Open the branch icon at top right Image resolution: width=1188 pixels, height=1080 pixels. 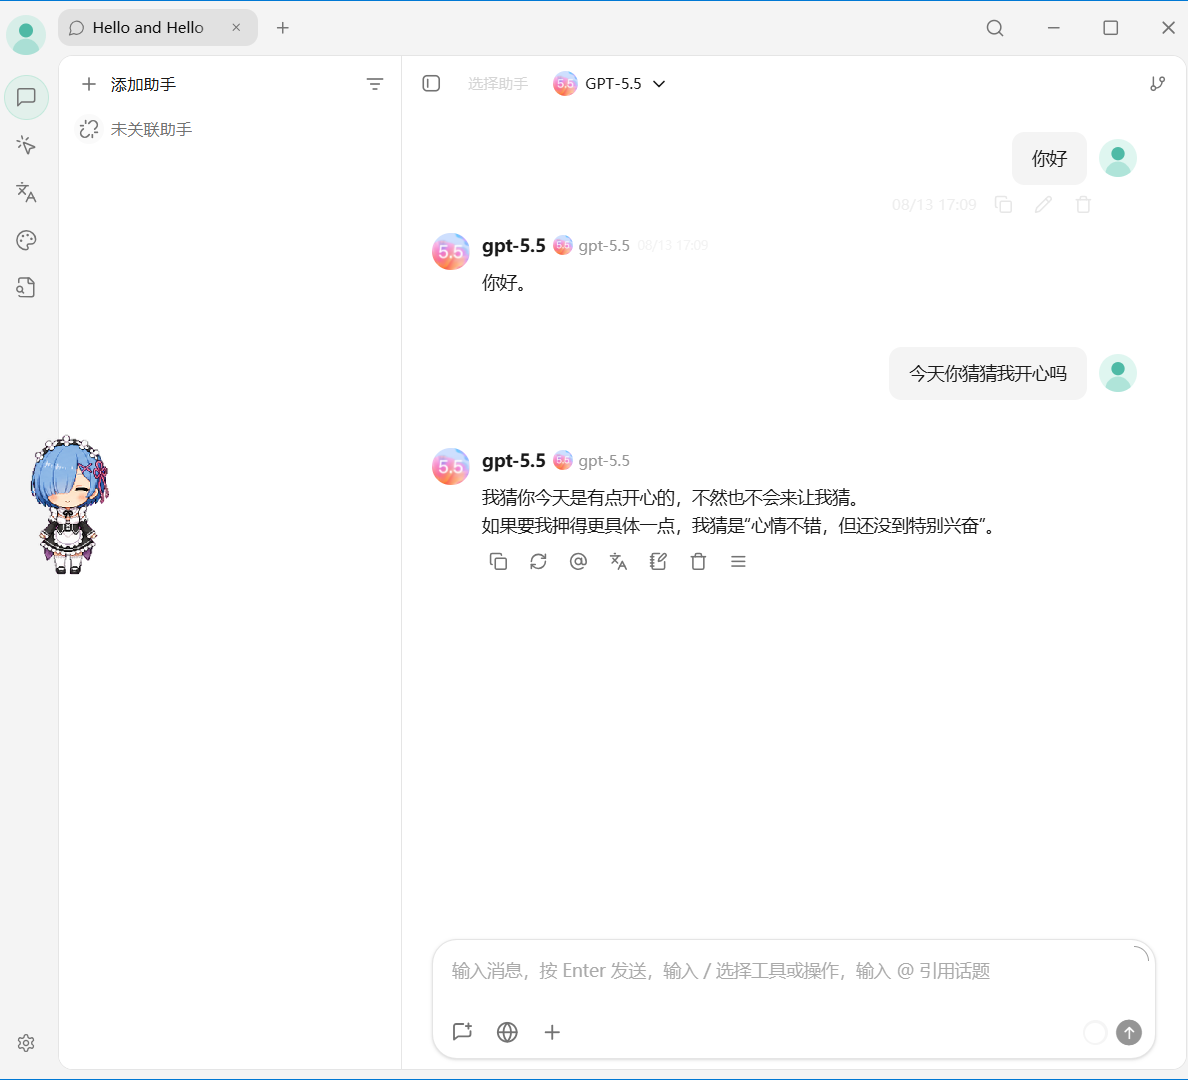click(1157, 83)
